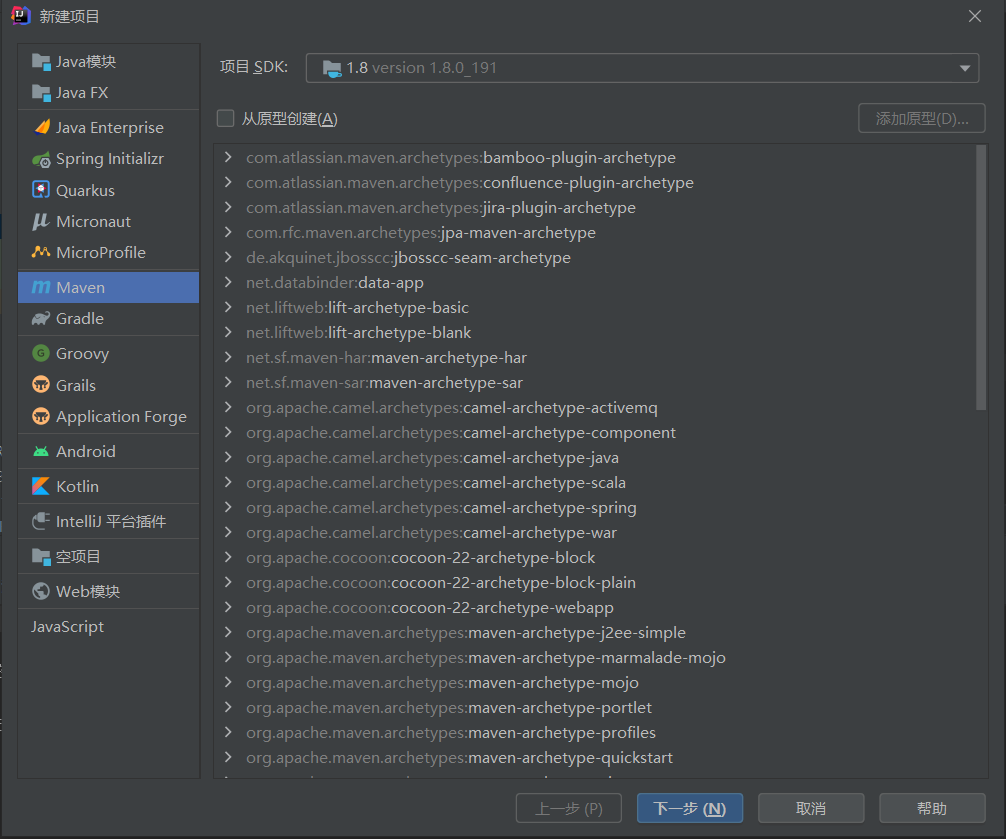The image size is (1006, 839).
Task: Choose the Gradle elephant icon
Action: (x=41, y=318)
